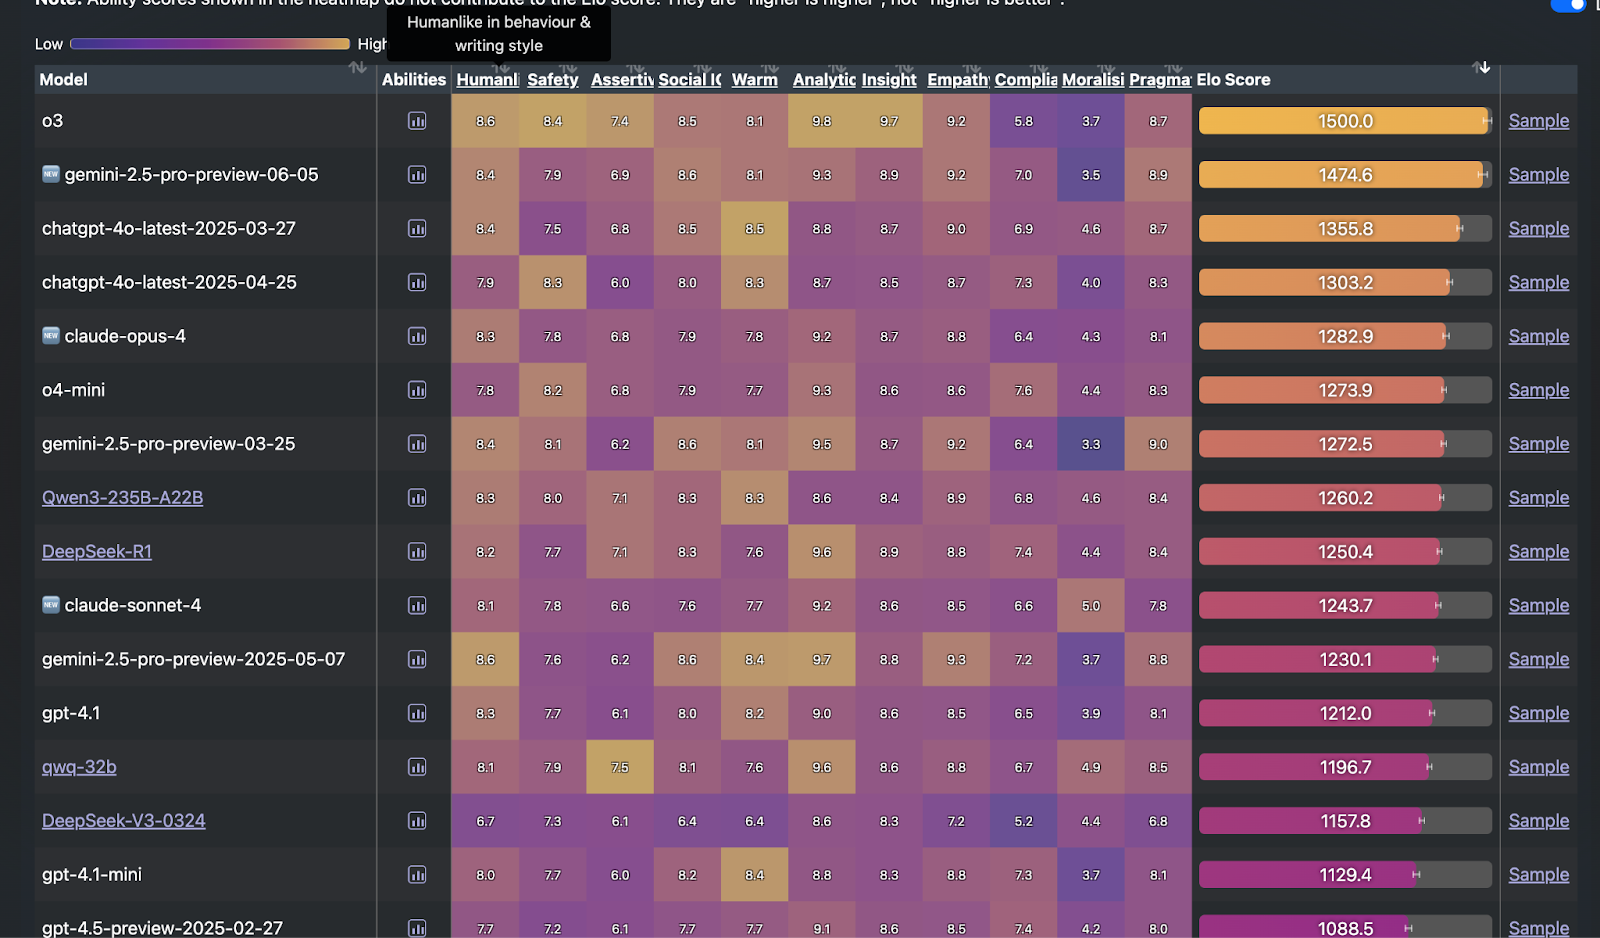This screenshot has height=938, width=1600.
Task: Click qwq-32b Assertive cell 7.5
Action: pos(620,767)
